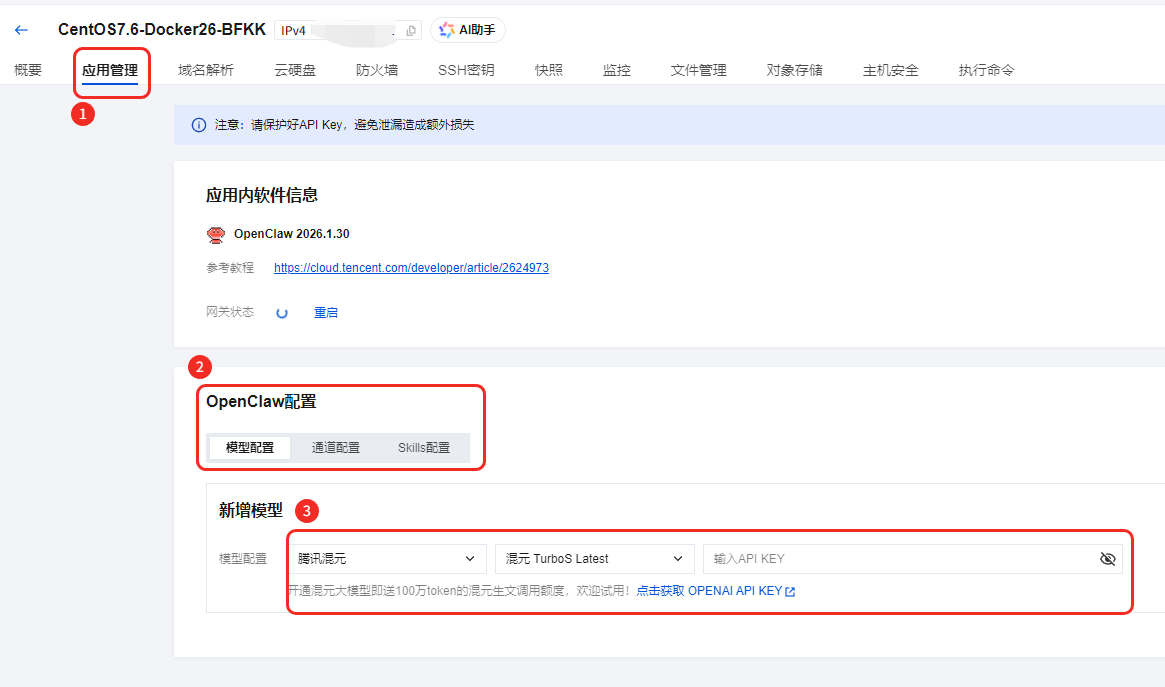Screen dimensions: 1165x687
Task: Open the Tencent Cloud tutorial article link
Action: pos(411,268)
